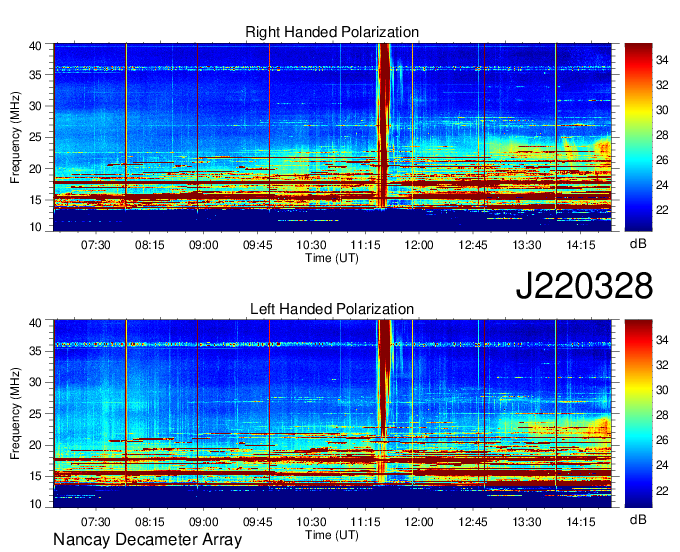Click the 28 dB value on the lower colorbar
Image resolution: width=680 pixels, height=552 pixels.
tap(662, 415)
